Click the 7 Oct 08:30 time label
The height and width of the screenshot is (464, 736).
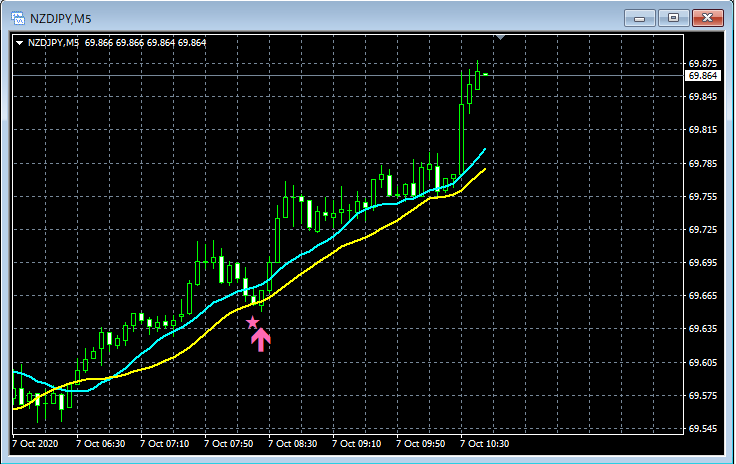click(293, 444)
